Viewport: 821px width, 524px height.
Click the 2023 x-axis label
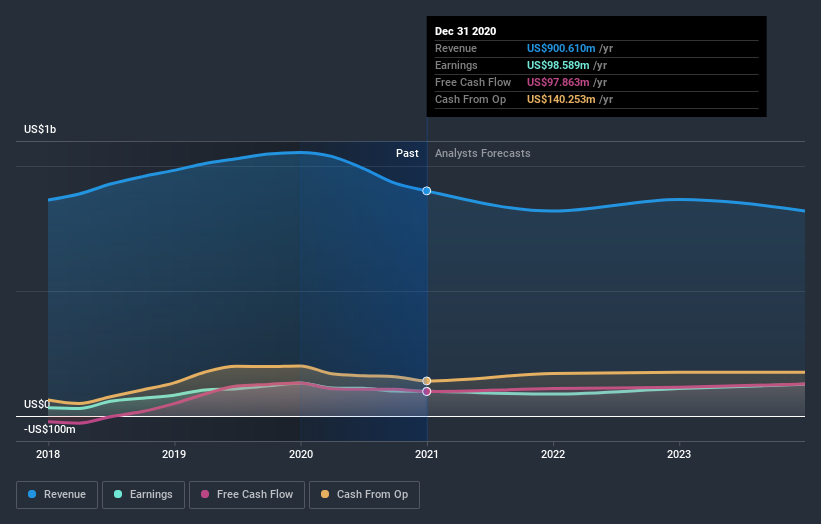pyautogui.click(x=679, y=454)
